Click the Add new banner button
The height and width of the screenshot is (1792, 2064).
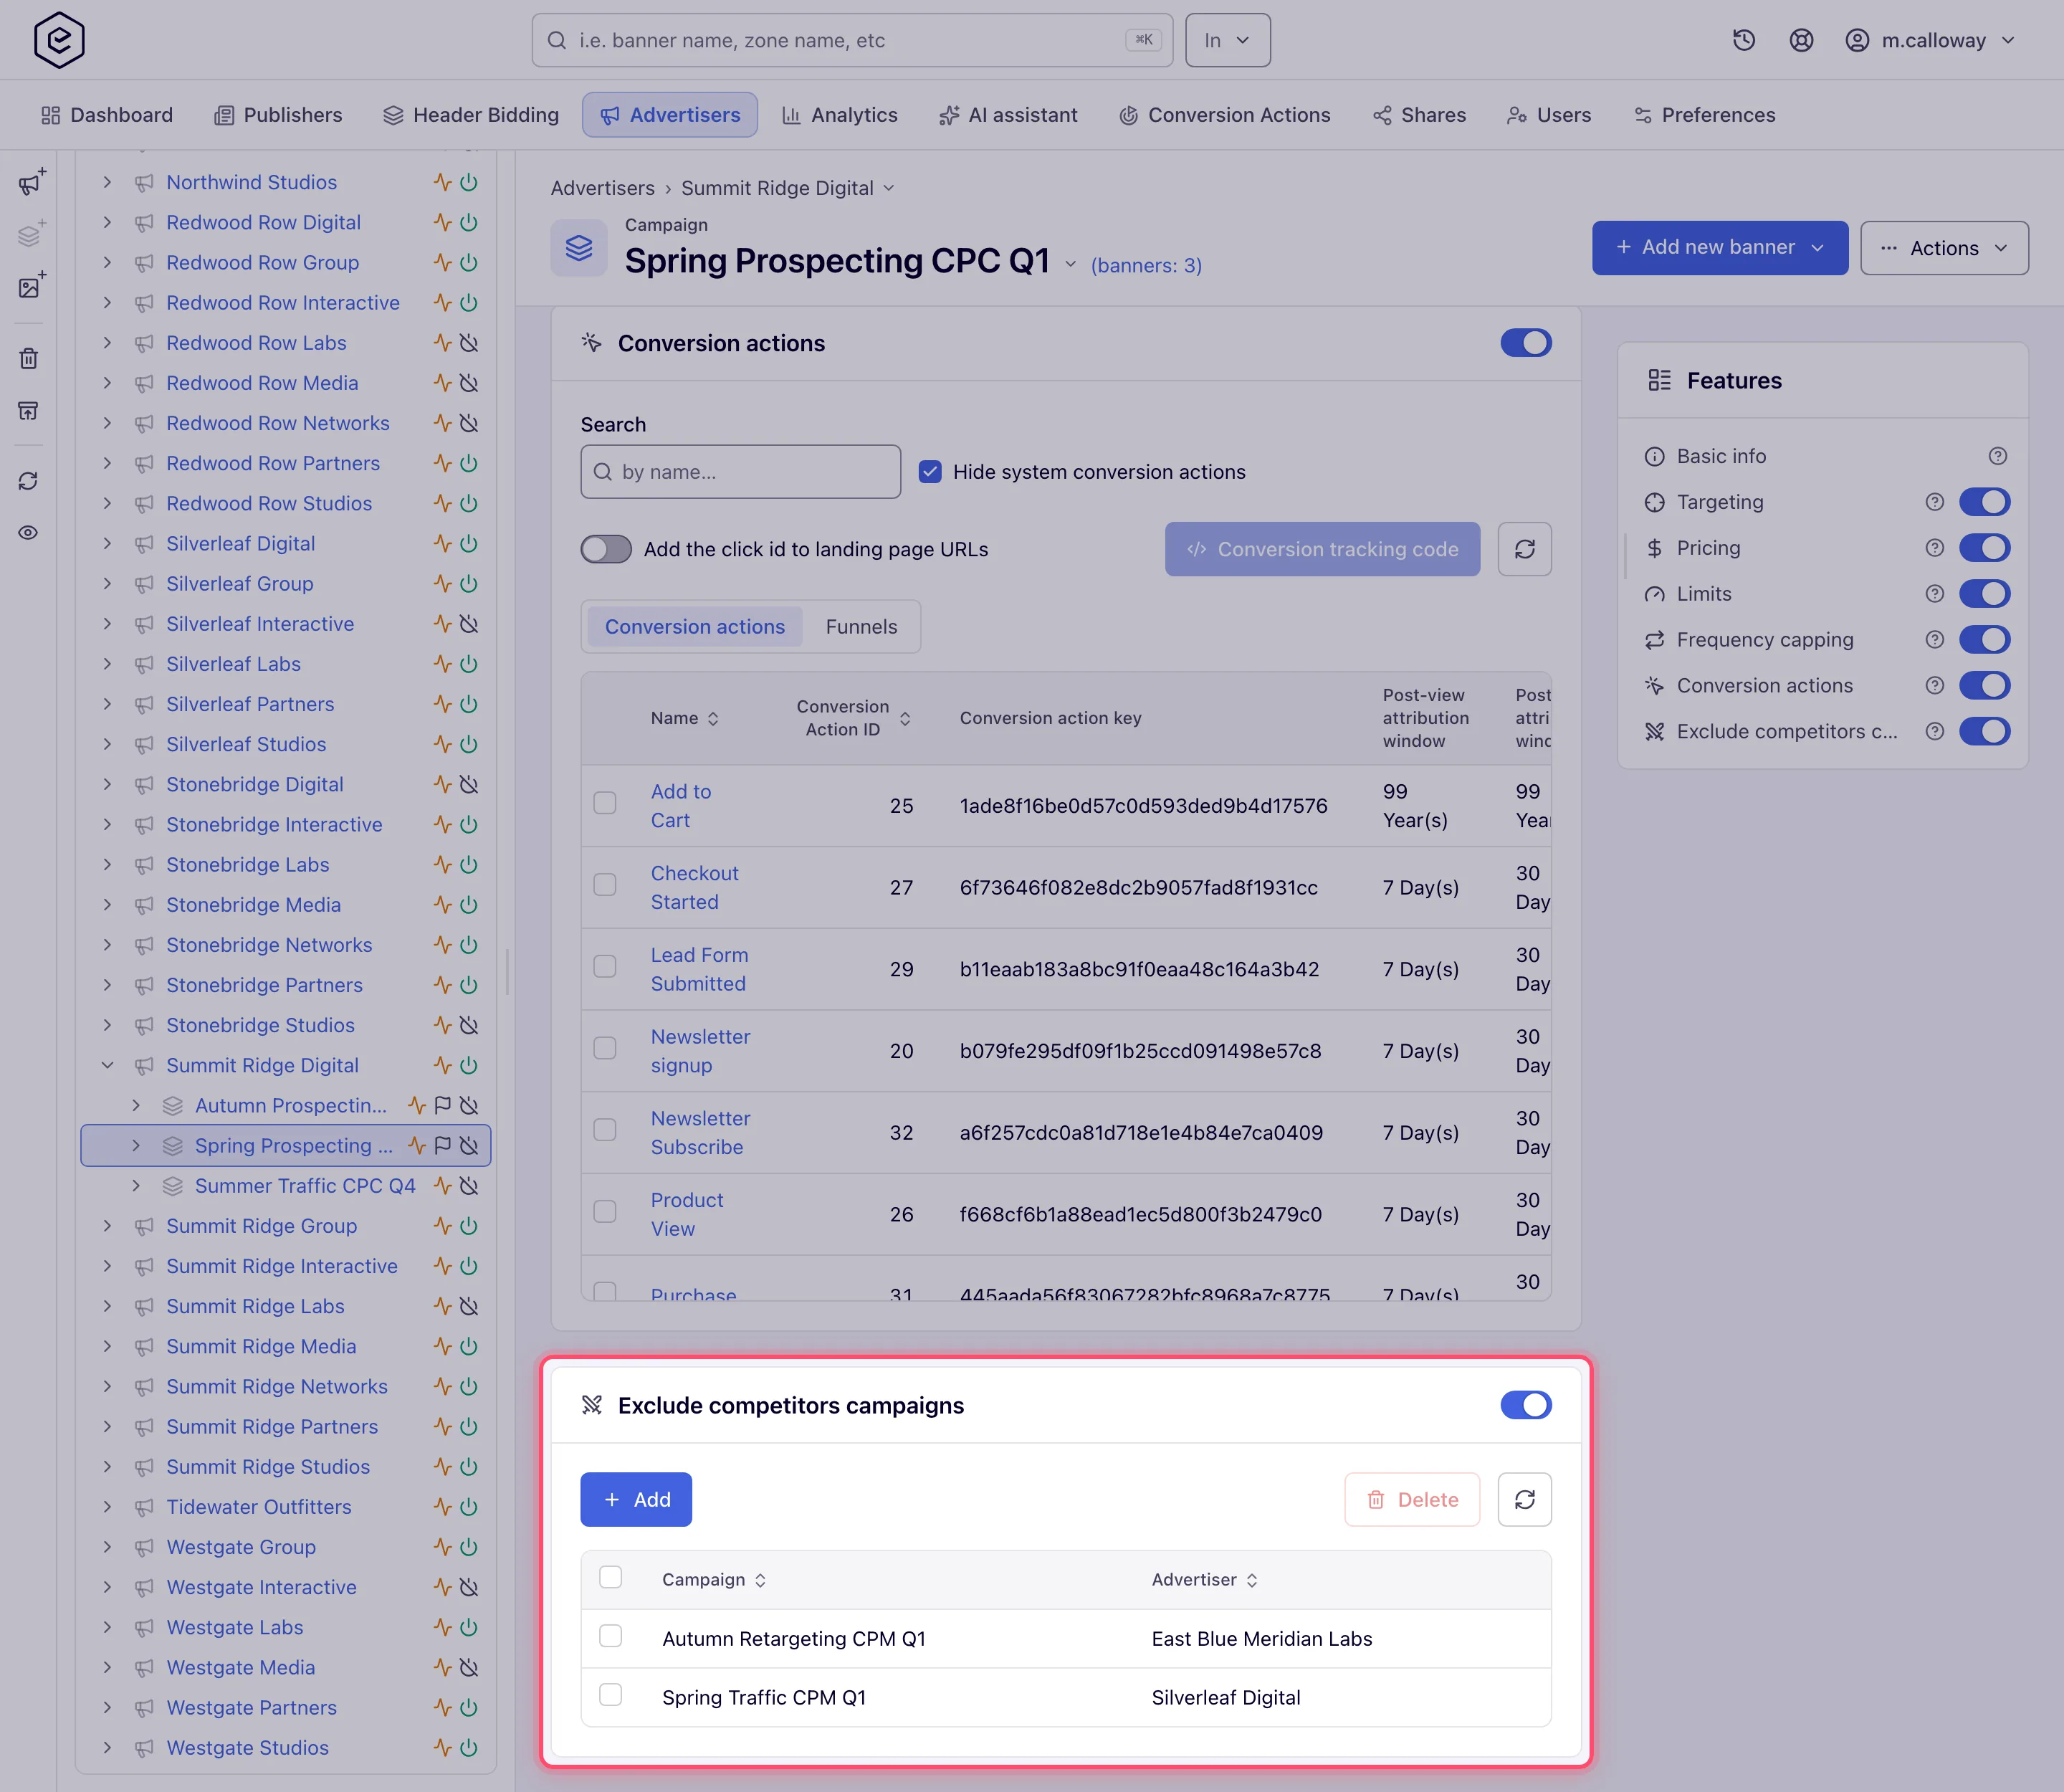click(x=1719, y=248)
